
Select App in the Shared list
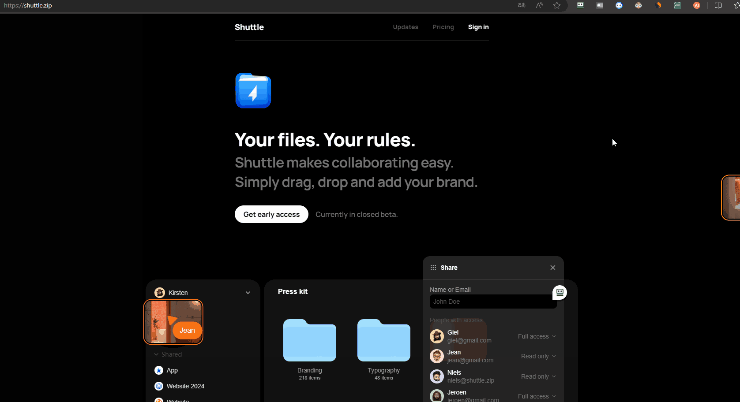point(172,370)
